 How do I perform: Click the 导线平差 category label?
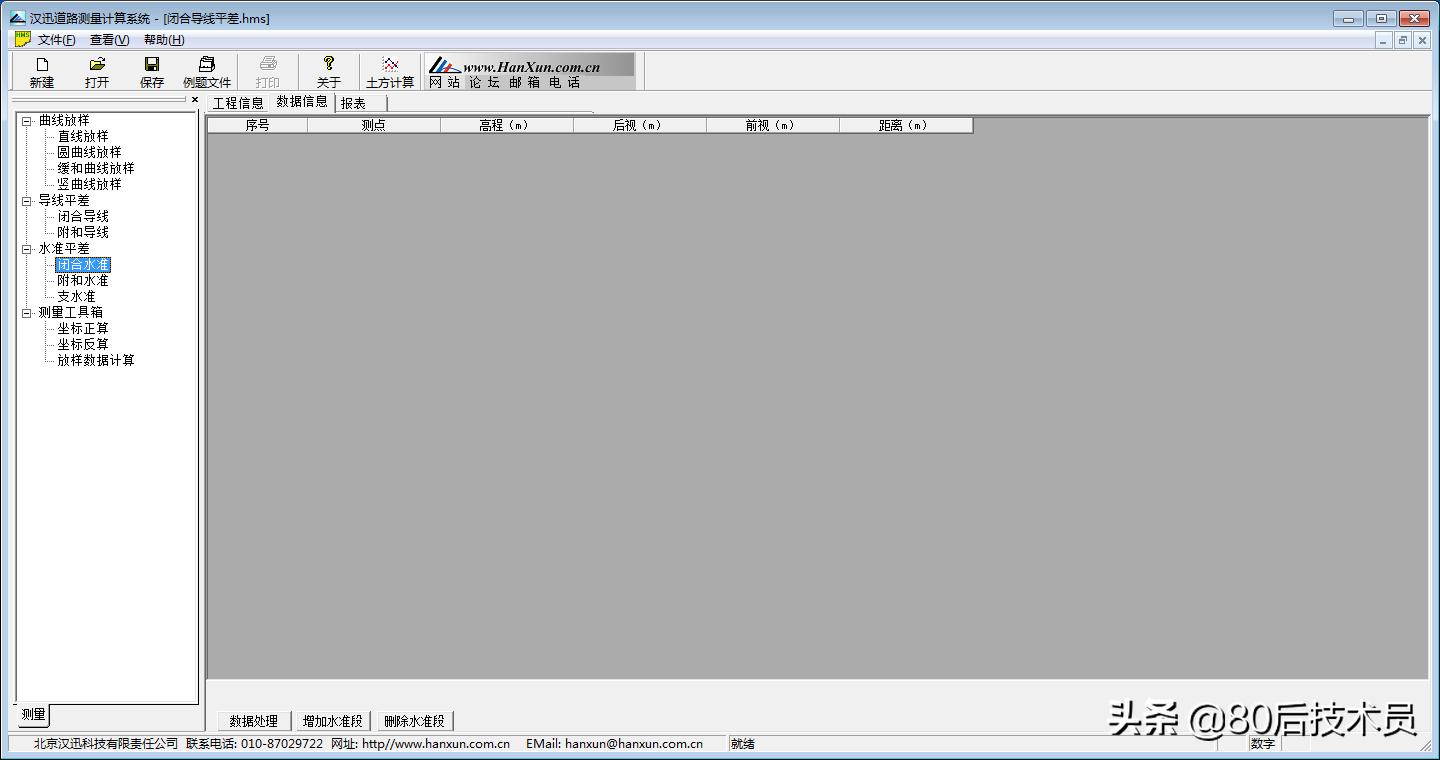(x=64, y=200)
